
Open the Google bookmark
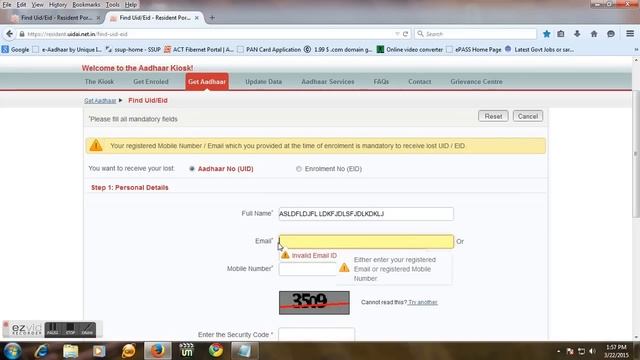[x=15, y=49]
